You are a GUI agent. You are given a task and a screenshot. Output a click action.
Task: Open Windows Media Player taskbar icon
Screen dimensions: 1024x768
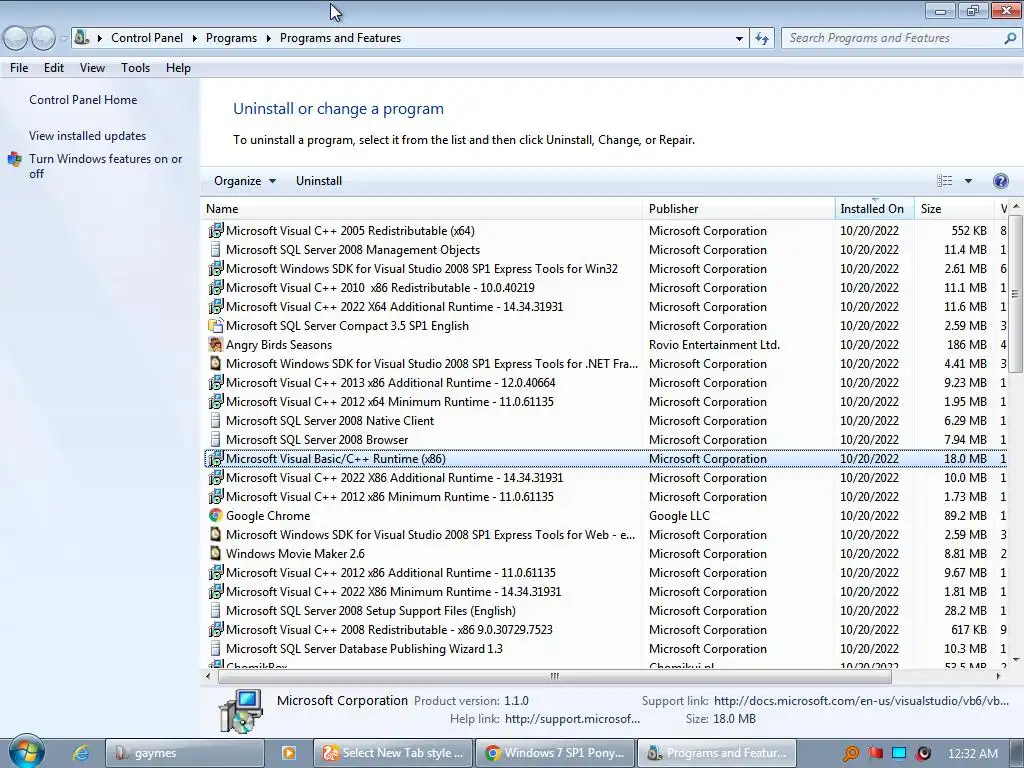coord(289,752)
